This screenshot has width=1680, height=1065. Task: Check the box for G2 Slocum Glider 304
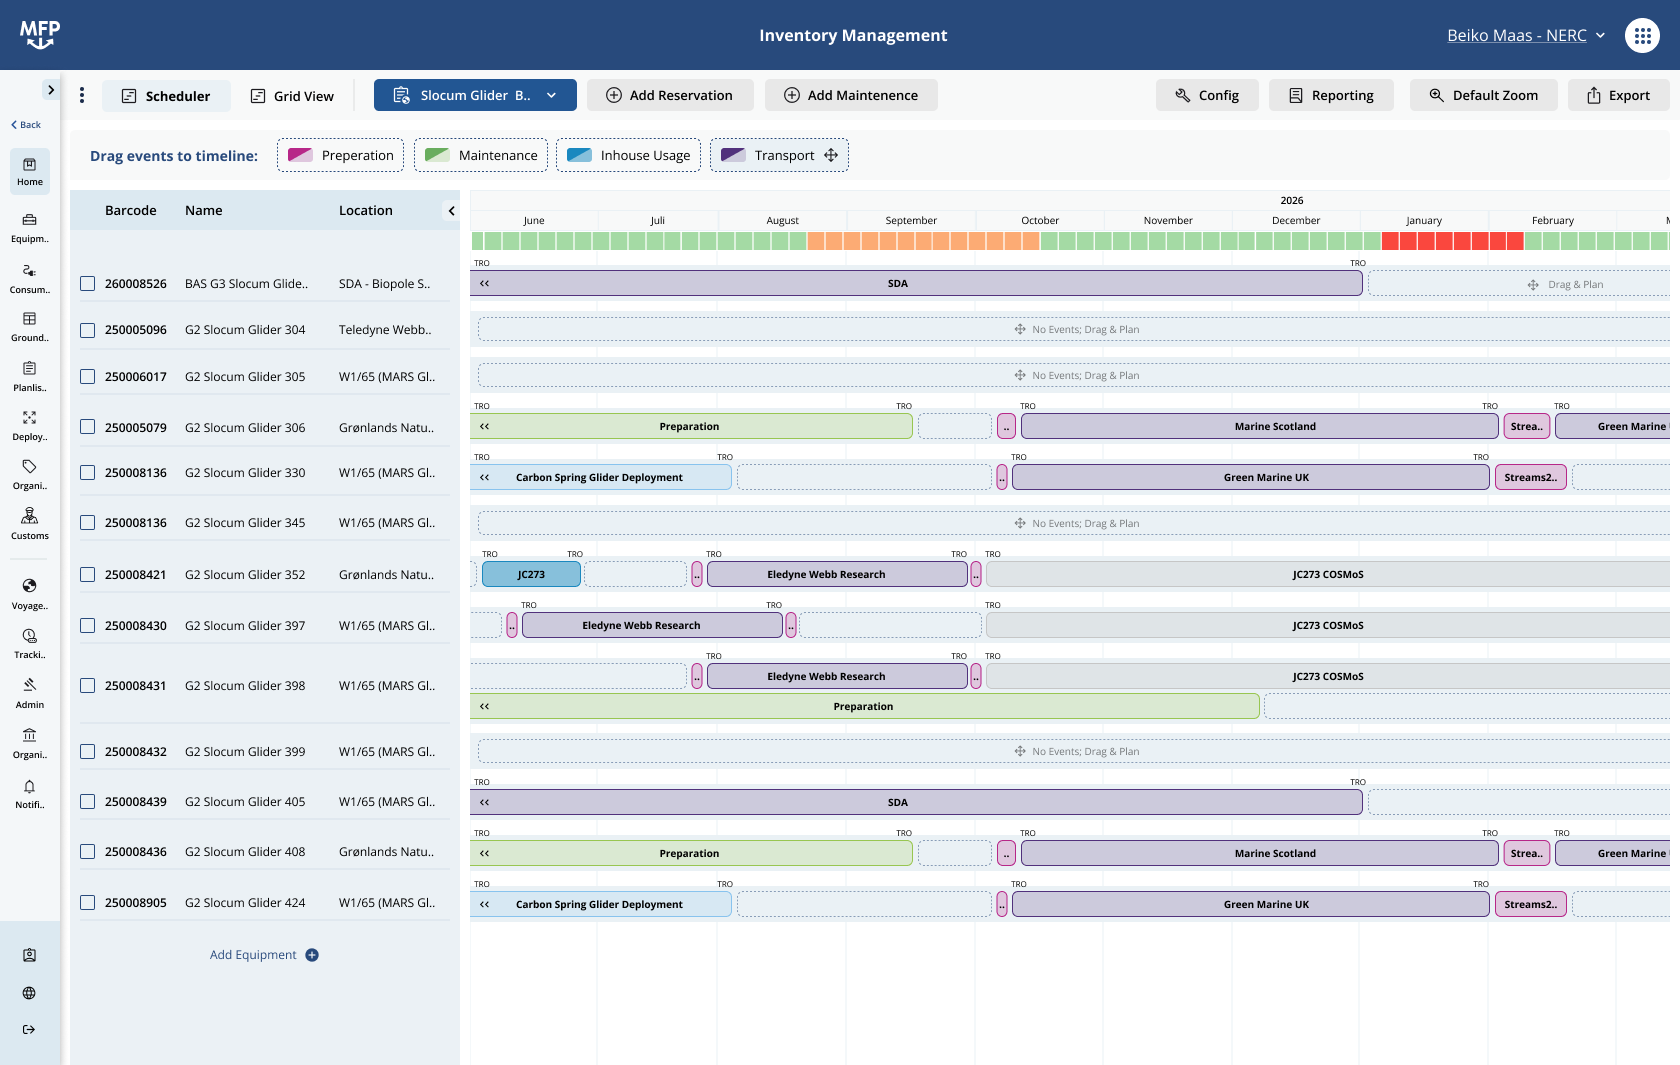(x=88, y=330)
